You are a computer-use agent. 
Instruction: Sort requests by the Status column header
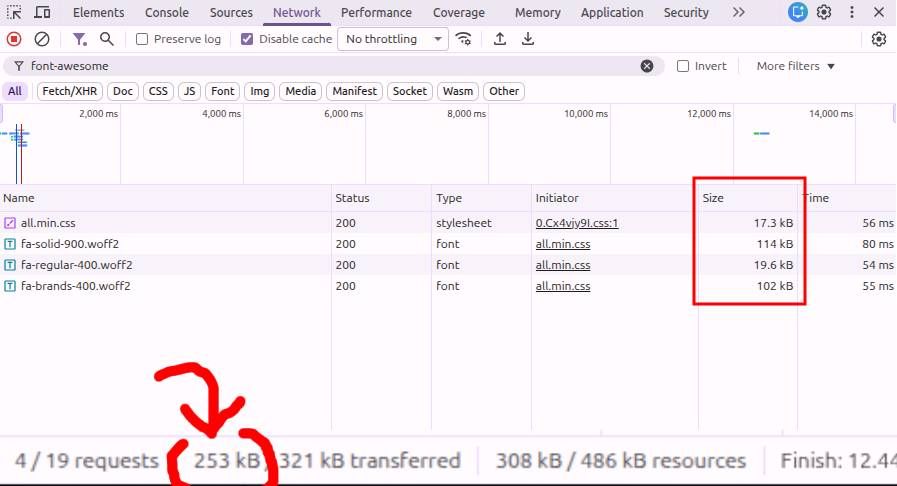(381, 198)
